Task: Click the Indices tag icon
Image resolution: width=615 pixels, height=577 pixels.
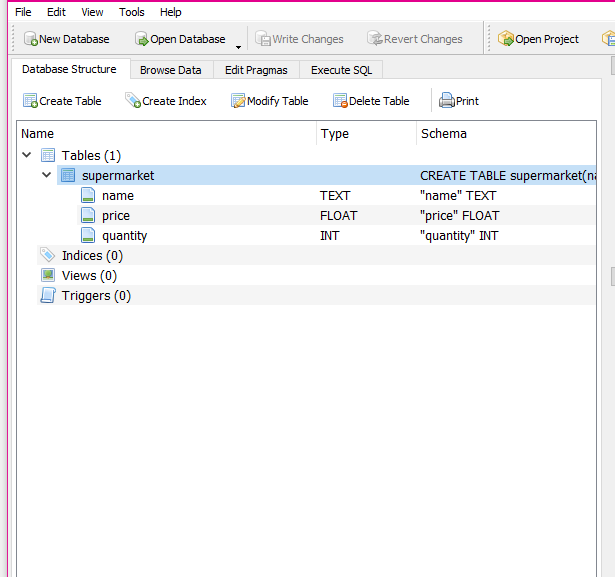Action: point(48,255)
